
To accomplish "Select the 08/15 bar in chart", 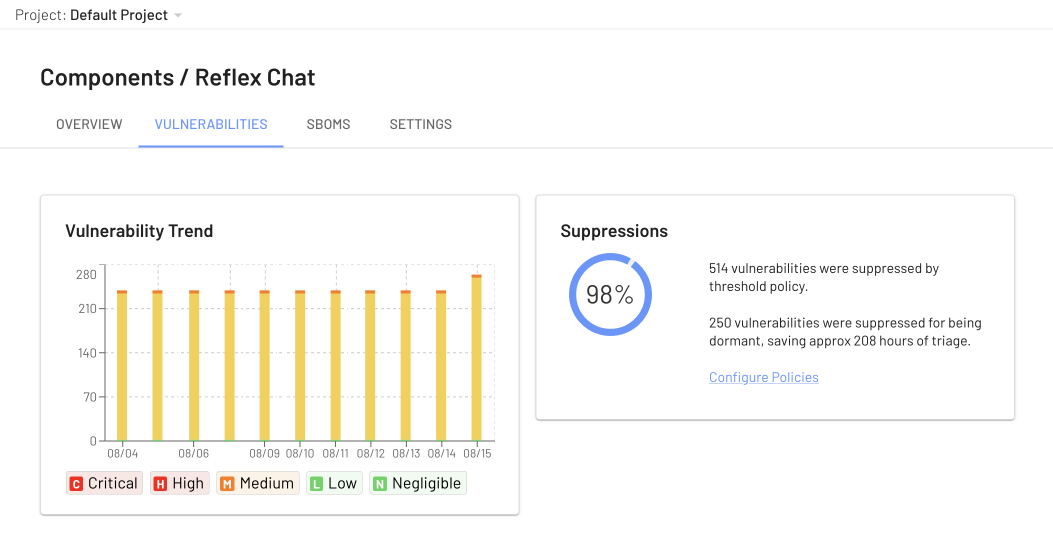I will 477,357.
